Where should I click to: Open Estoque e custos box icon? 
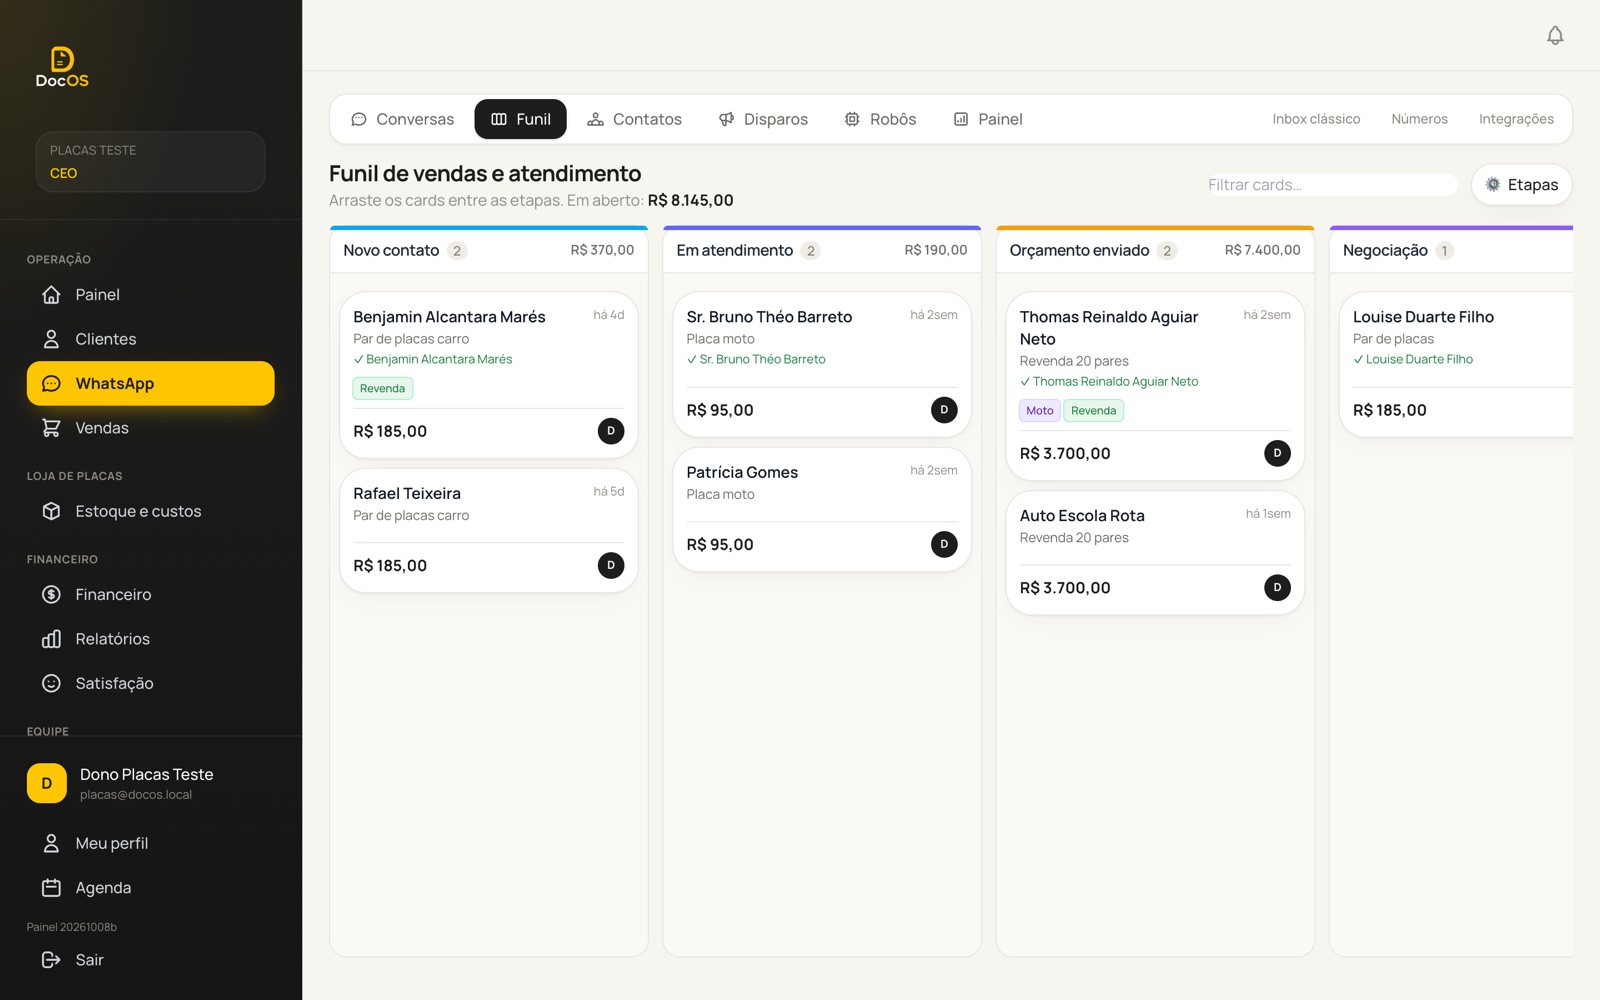click(x=51, y=511)
